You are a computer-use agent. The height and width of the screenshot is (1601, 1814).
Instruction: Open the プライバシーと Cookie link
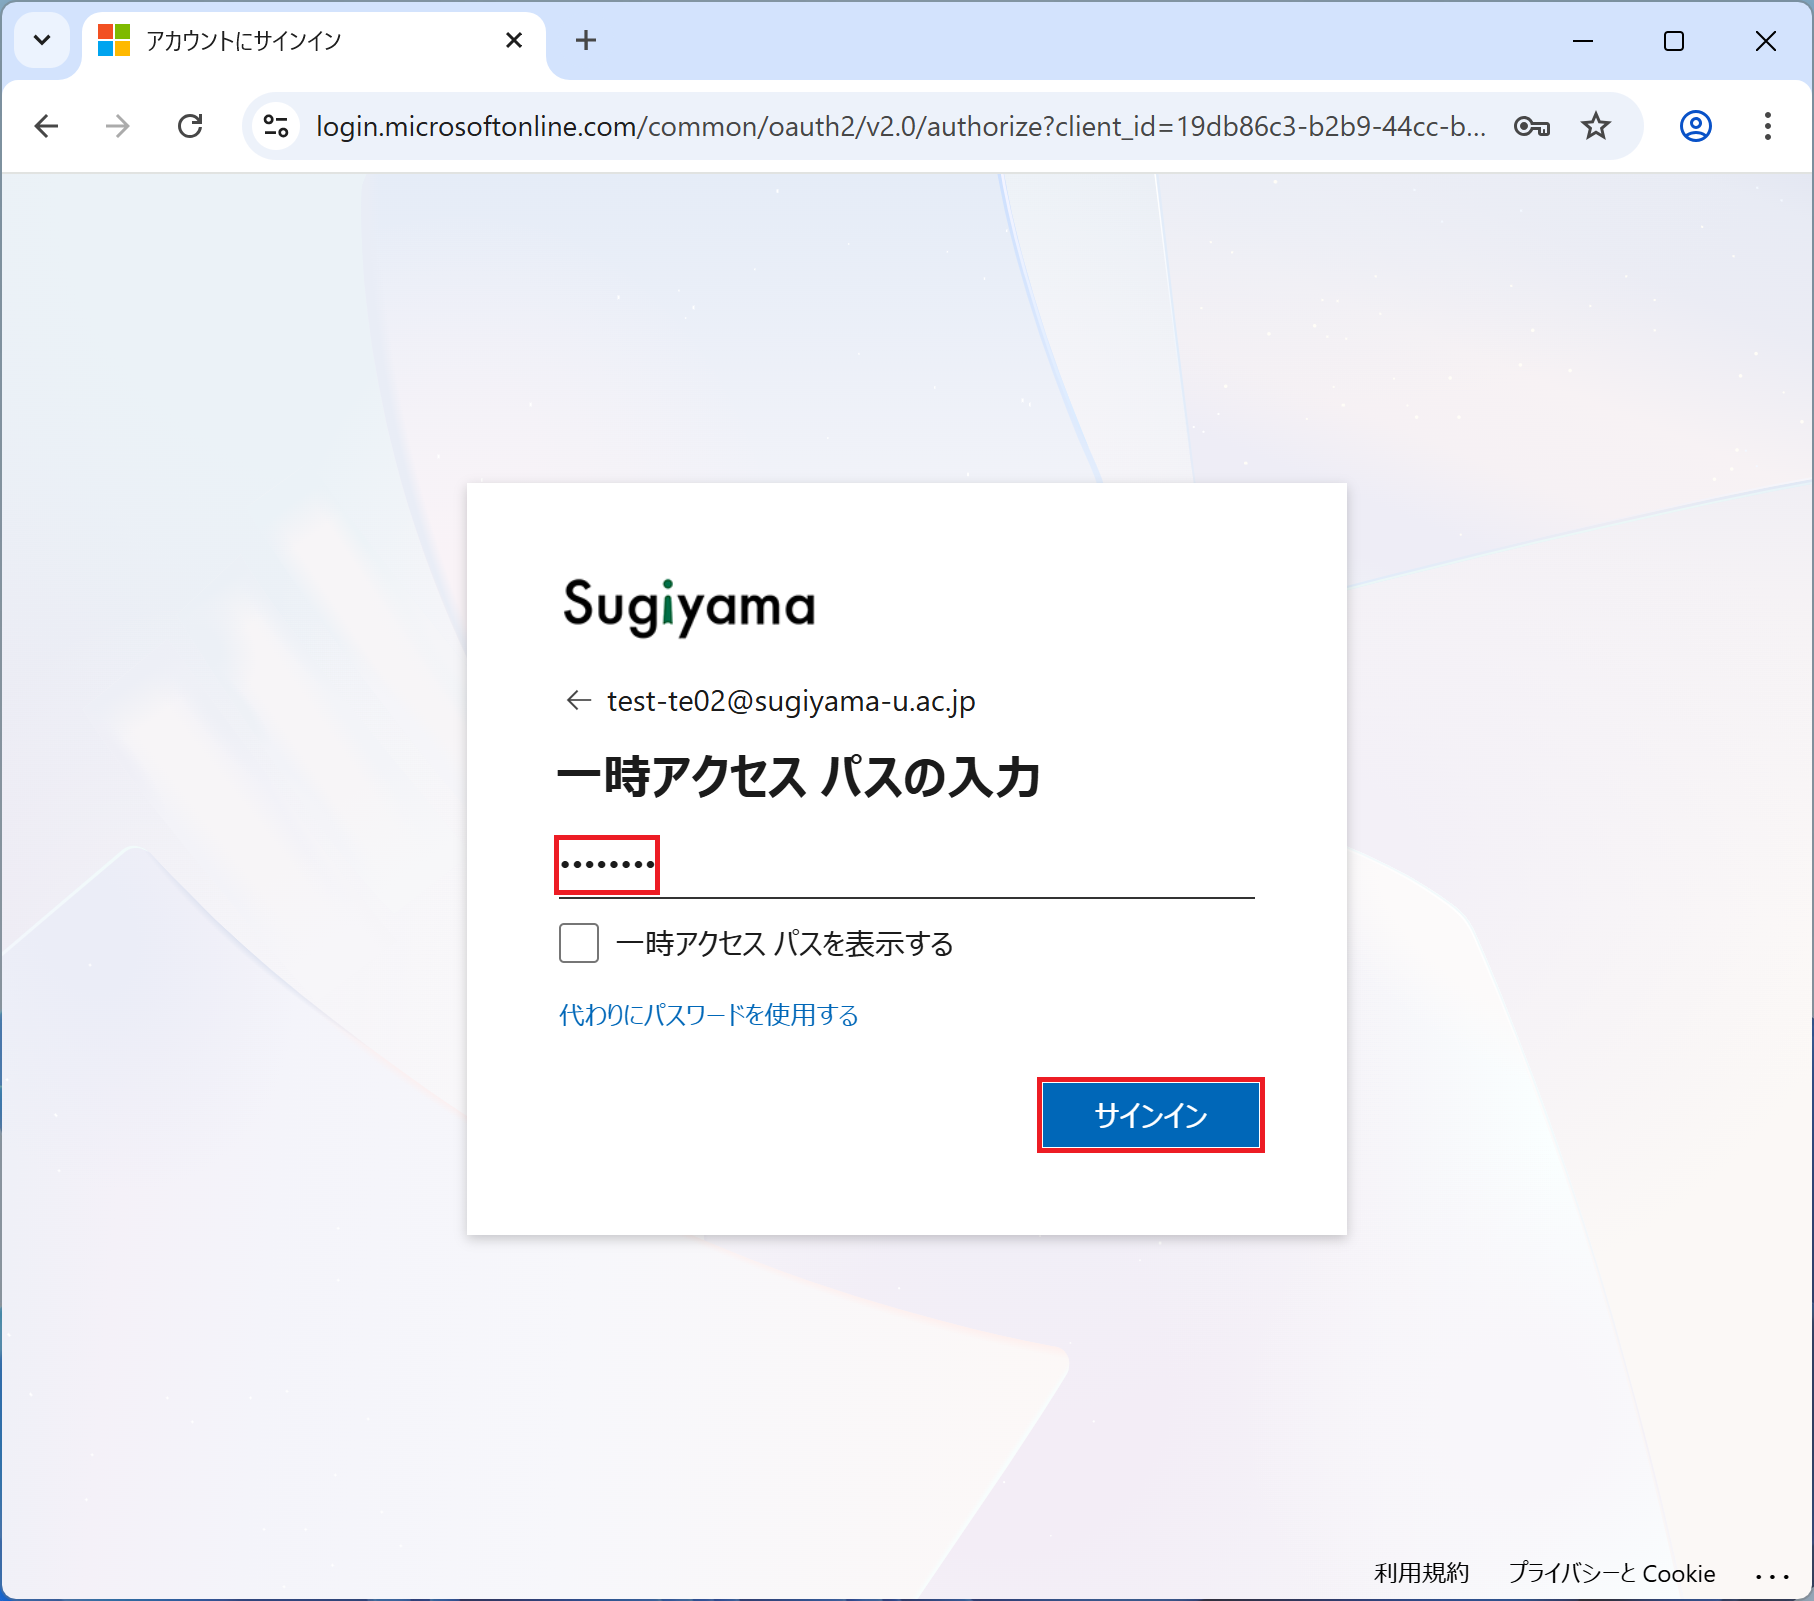coord(1611,1573)
